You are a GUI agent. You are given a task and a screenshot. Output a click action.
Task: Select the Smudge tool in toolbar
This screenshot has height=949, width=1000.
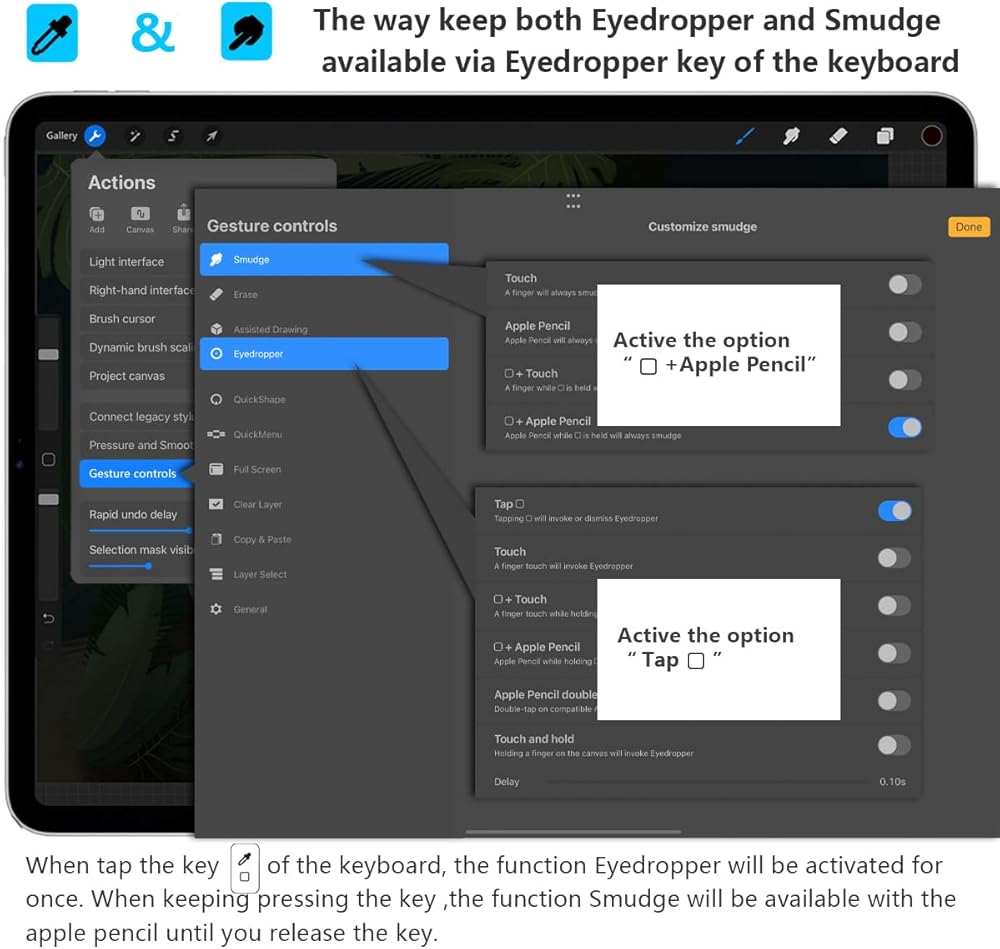click(792, 136)
